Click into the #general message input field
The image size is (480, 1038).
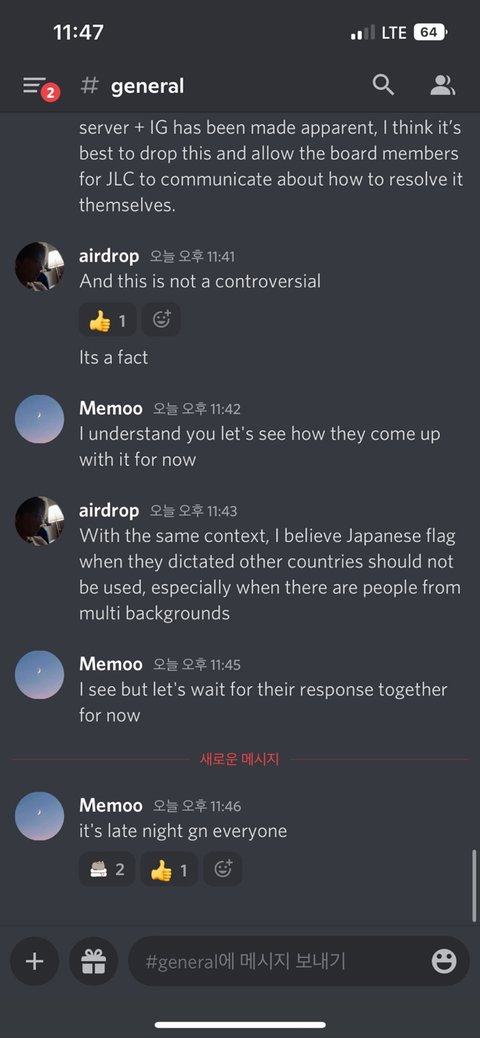coord(275,961)
